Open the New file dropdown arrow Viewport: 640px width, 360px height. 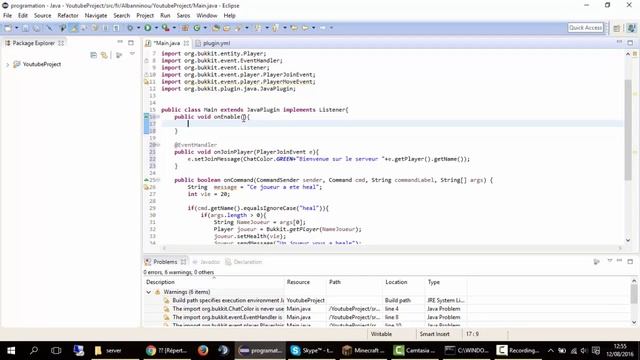16,28
